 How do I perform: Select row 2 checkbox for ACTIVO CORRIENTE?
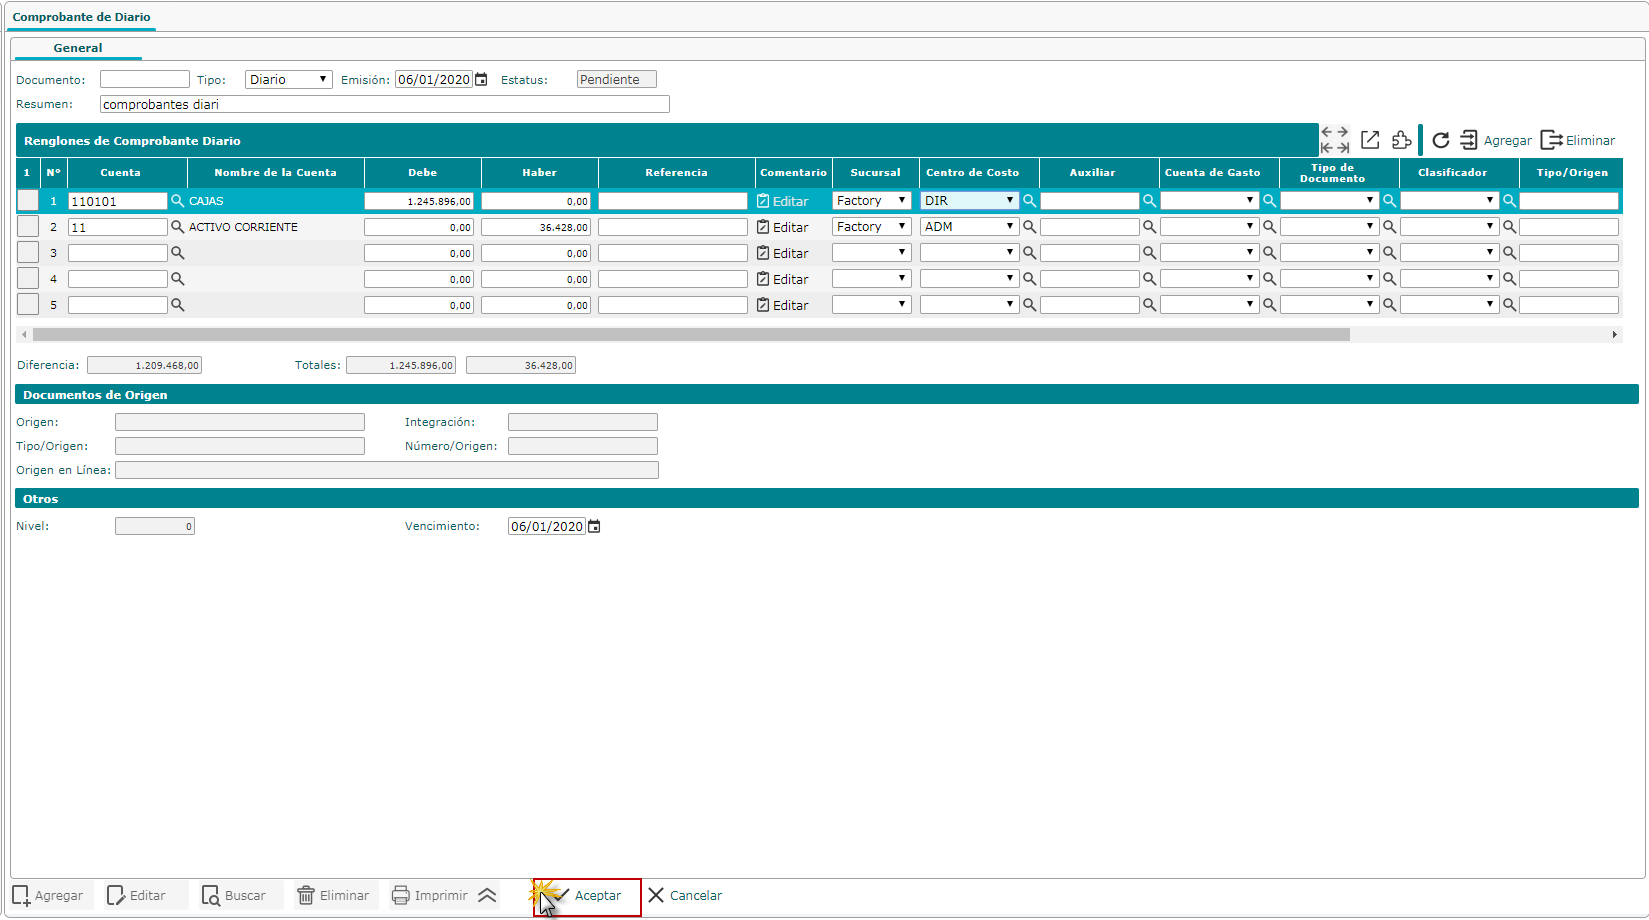(x=28, y=227)
